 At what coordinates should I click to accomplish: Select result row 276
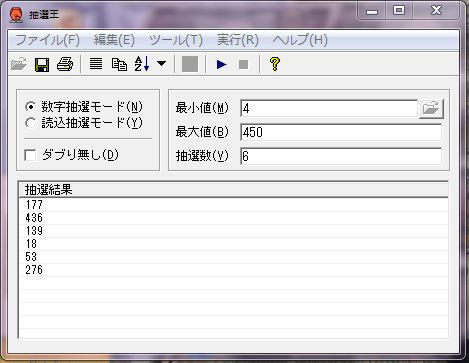234,270
